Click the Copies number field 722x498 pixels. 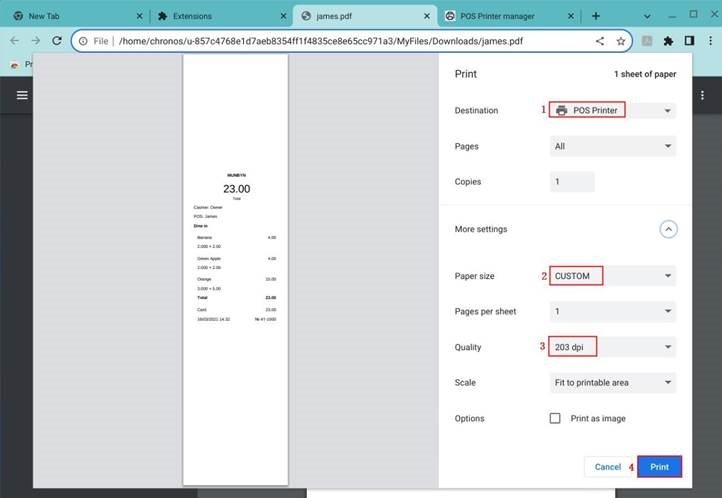(x=572, y=182)
